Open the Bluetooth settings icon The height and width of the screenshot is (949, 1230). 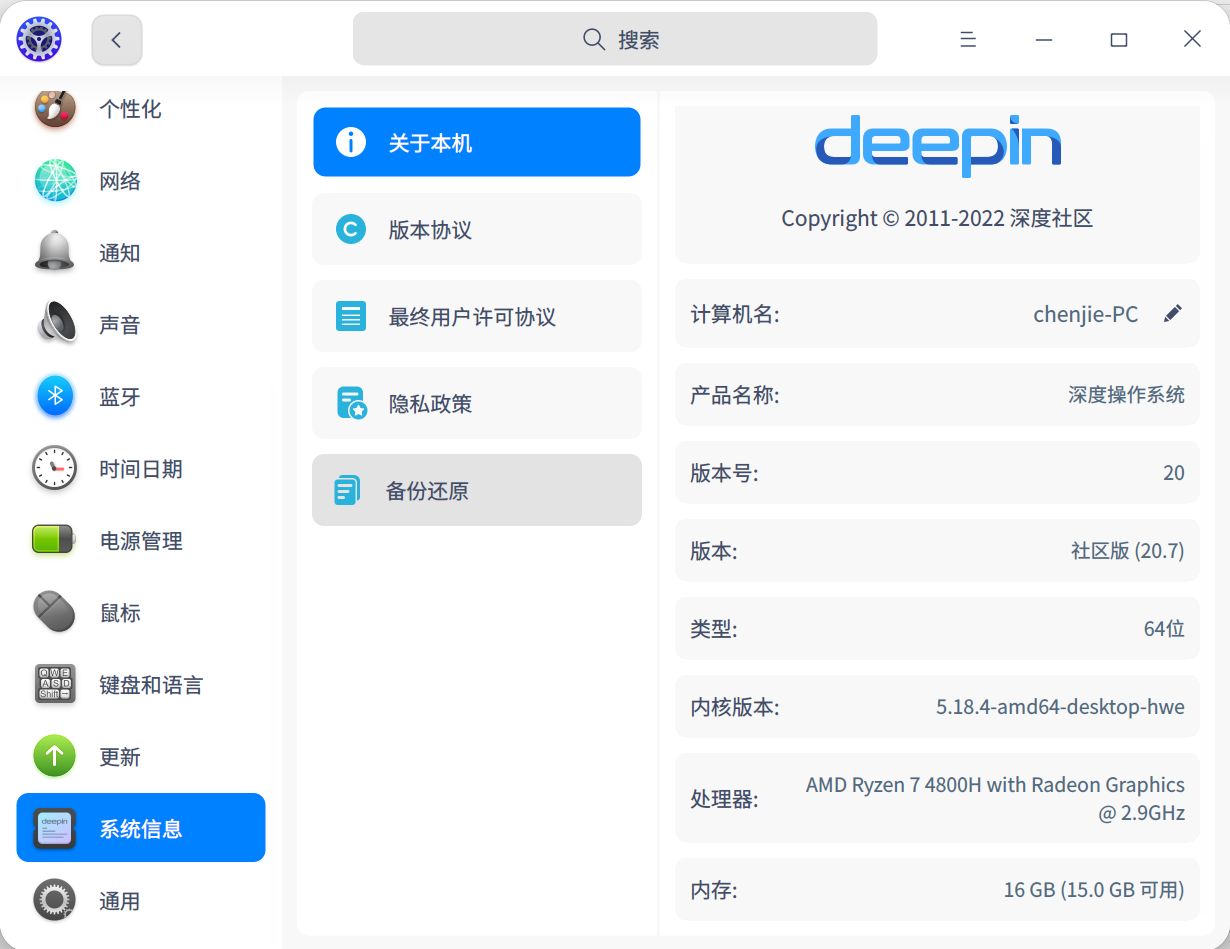[55, 397]
